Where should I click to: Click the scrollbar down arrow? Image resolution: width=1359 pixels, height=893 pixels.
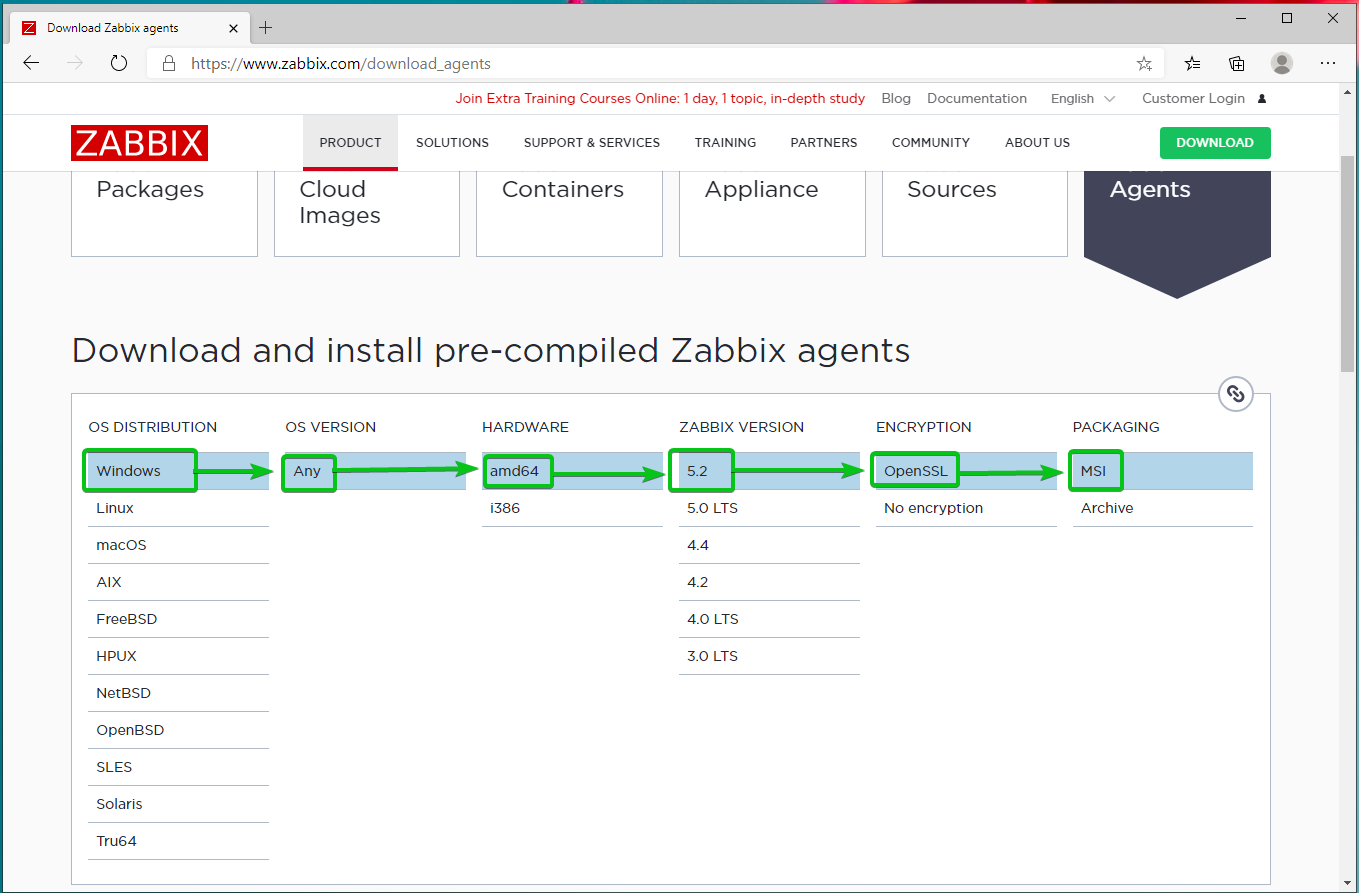tap(1348, 882)
